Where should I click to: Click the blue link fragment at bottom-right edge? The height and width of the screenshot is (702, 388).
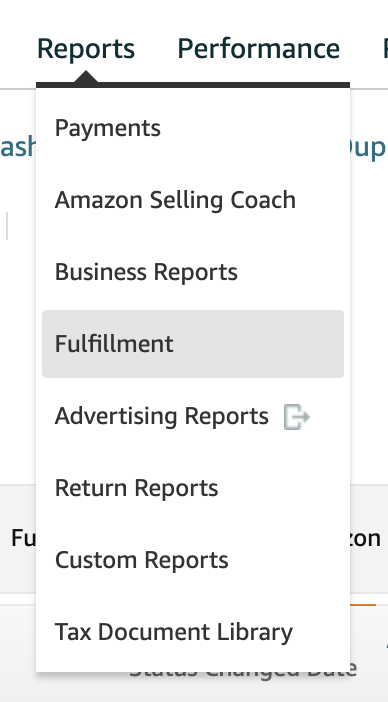[386, 644]
